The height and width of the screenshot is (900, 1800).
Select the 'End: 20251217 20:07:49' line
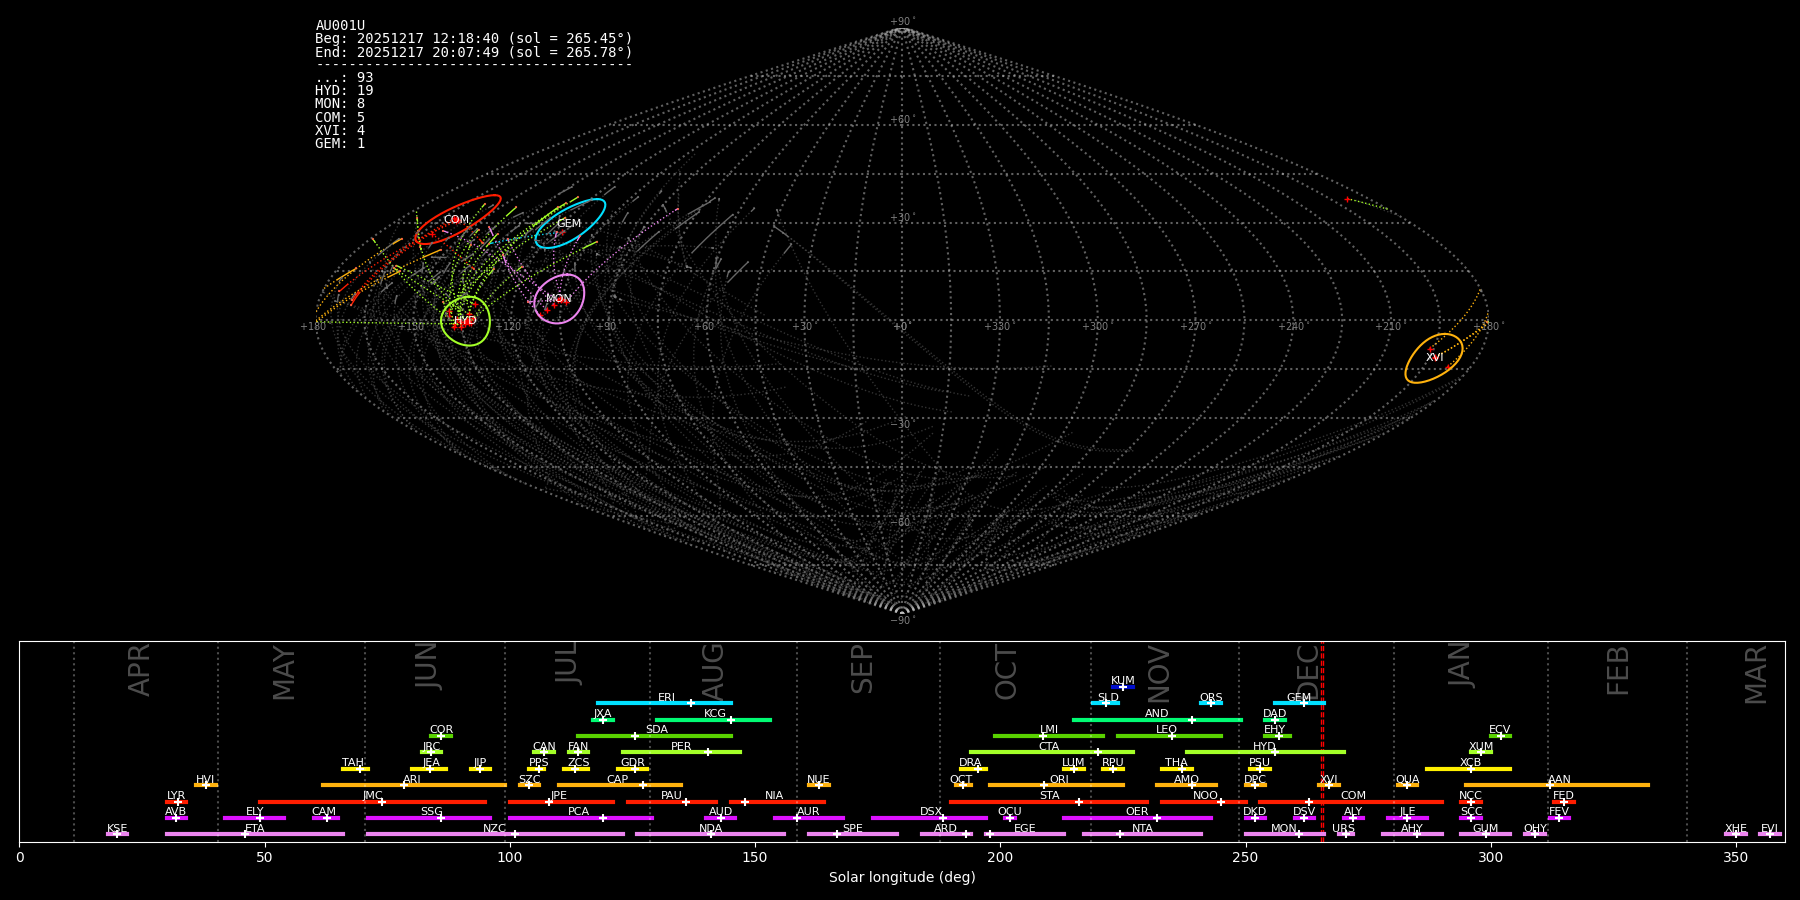click(x=474, y=52)
